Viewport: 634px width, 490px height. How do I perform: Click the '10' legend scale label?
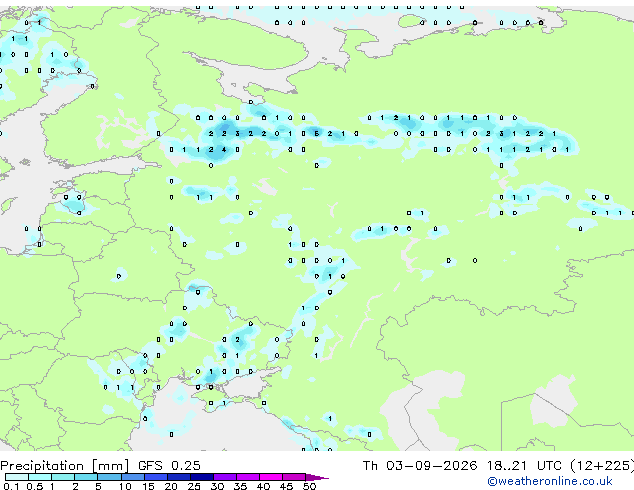(125, 486)
